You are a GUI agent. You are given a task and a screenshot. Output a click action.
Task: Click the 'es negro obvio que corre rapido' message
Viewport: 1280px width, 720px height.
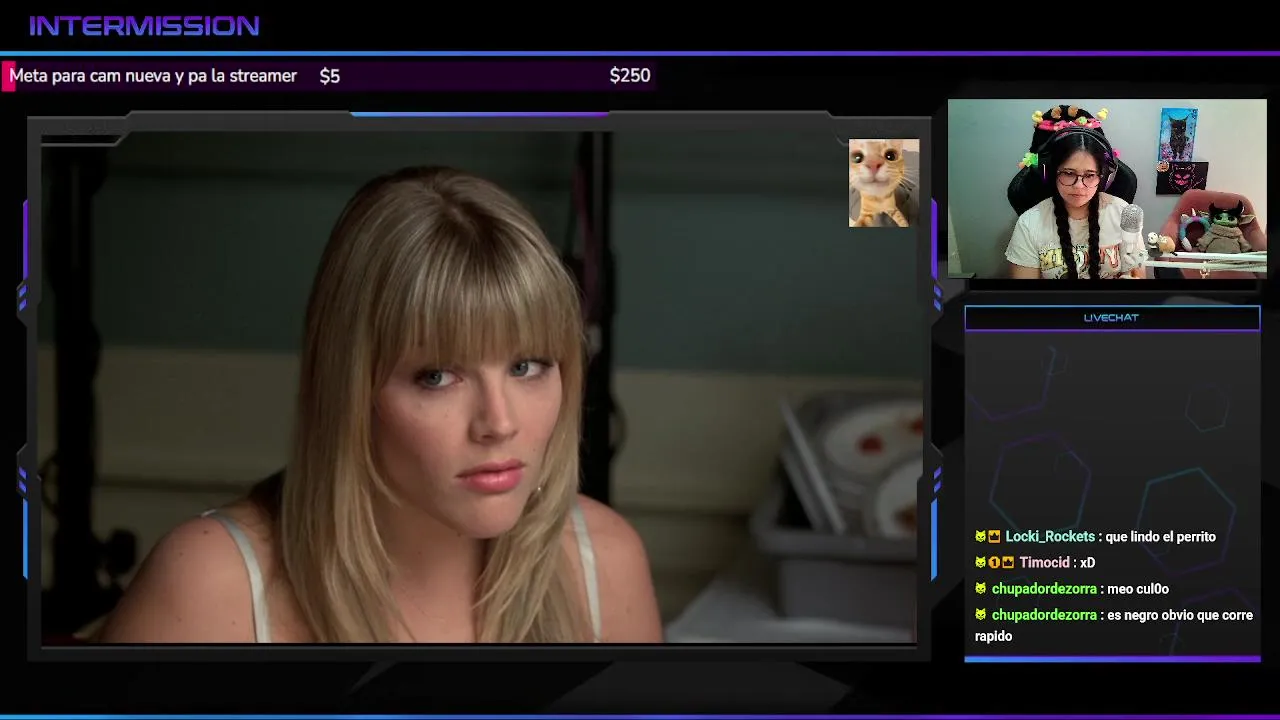point(1114,625)
